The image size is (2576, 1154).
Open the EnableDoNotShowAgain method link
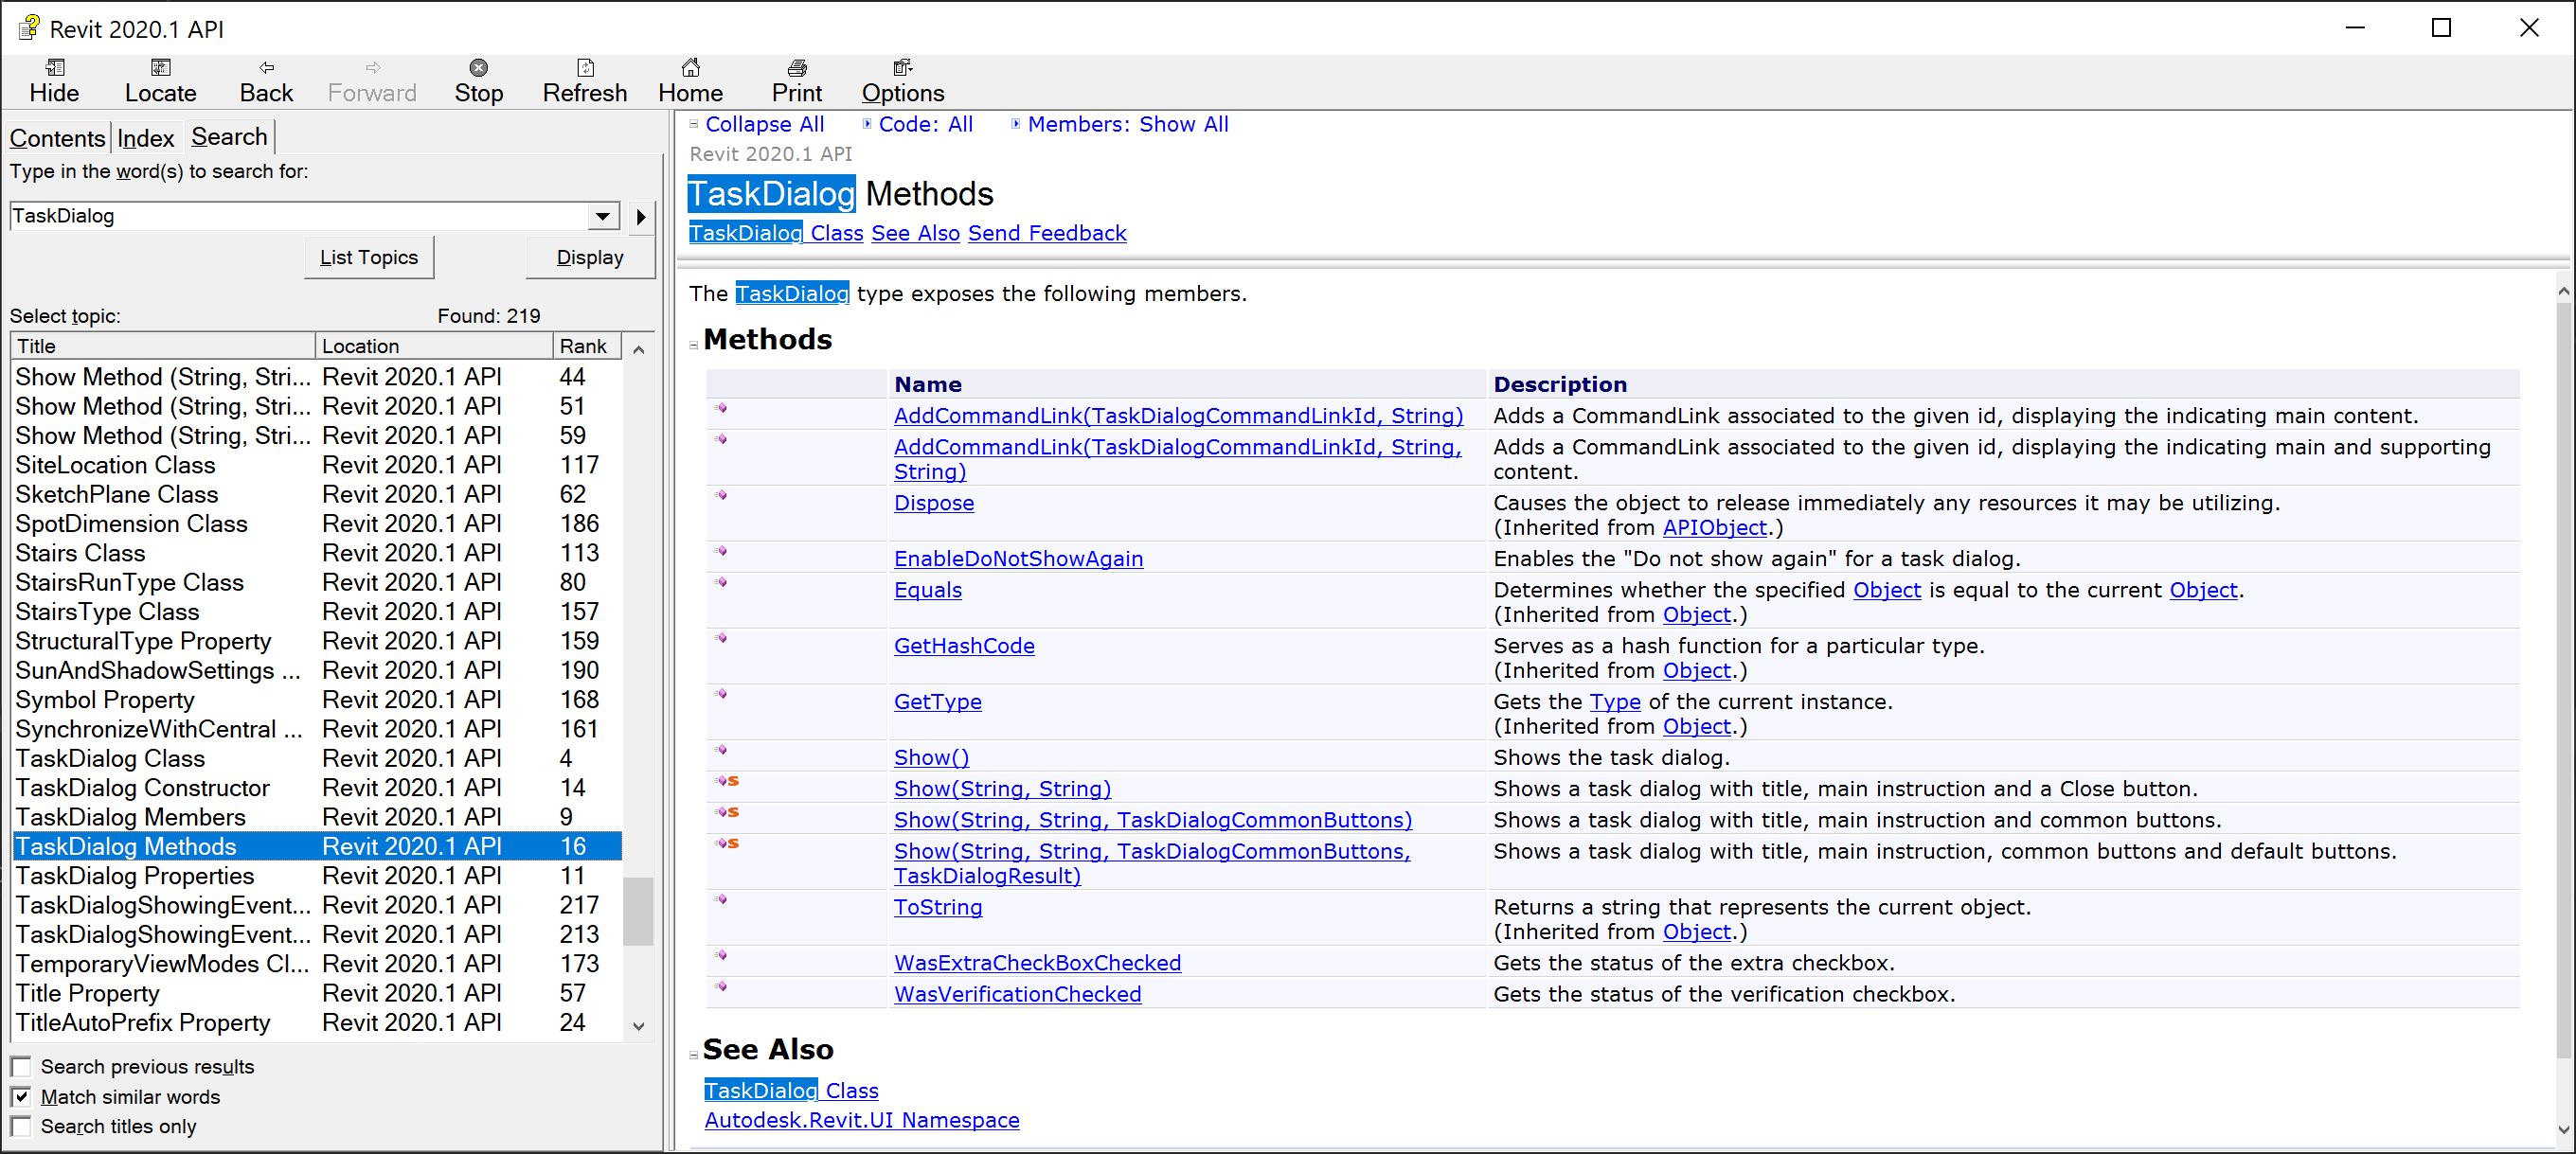point(1018,559)
